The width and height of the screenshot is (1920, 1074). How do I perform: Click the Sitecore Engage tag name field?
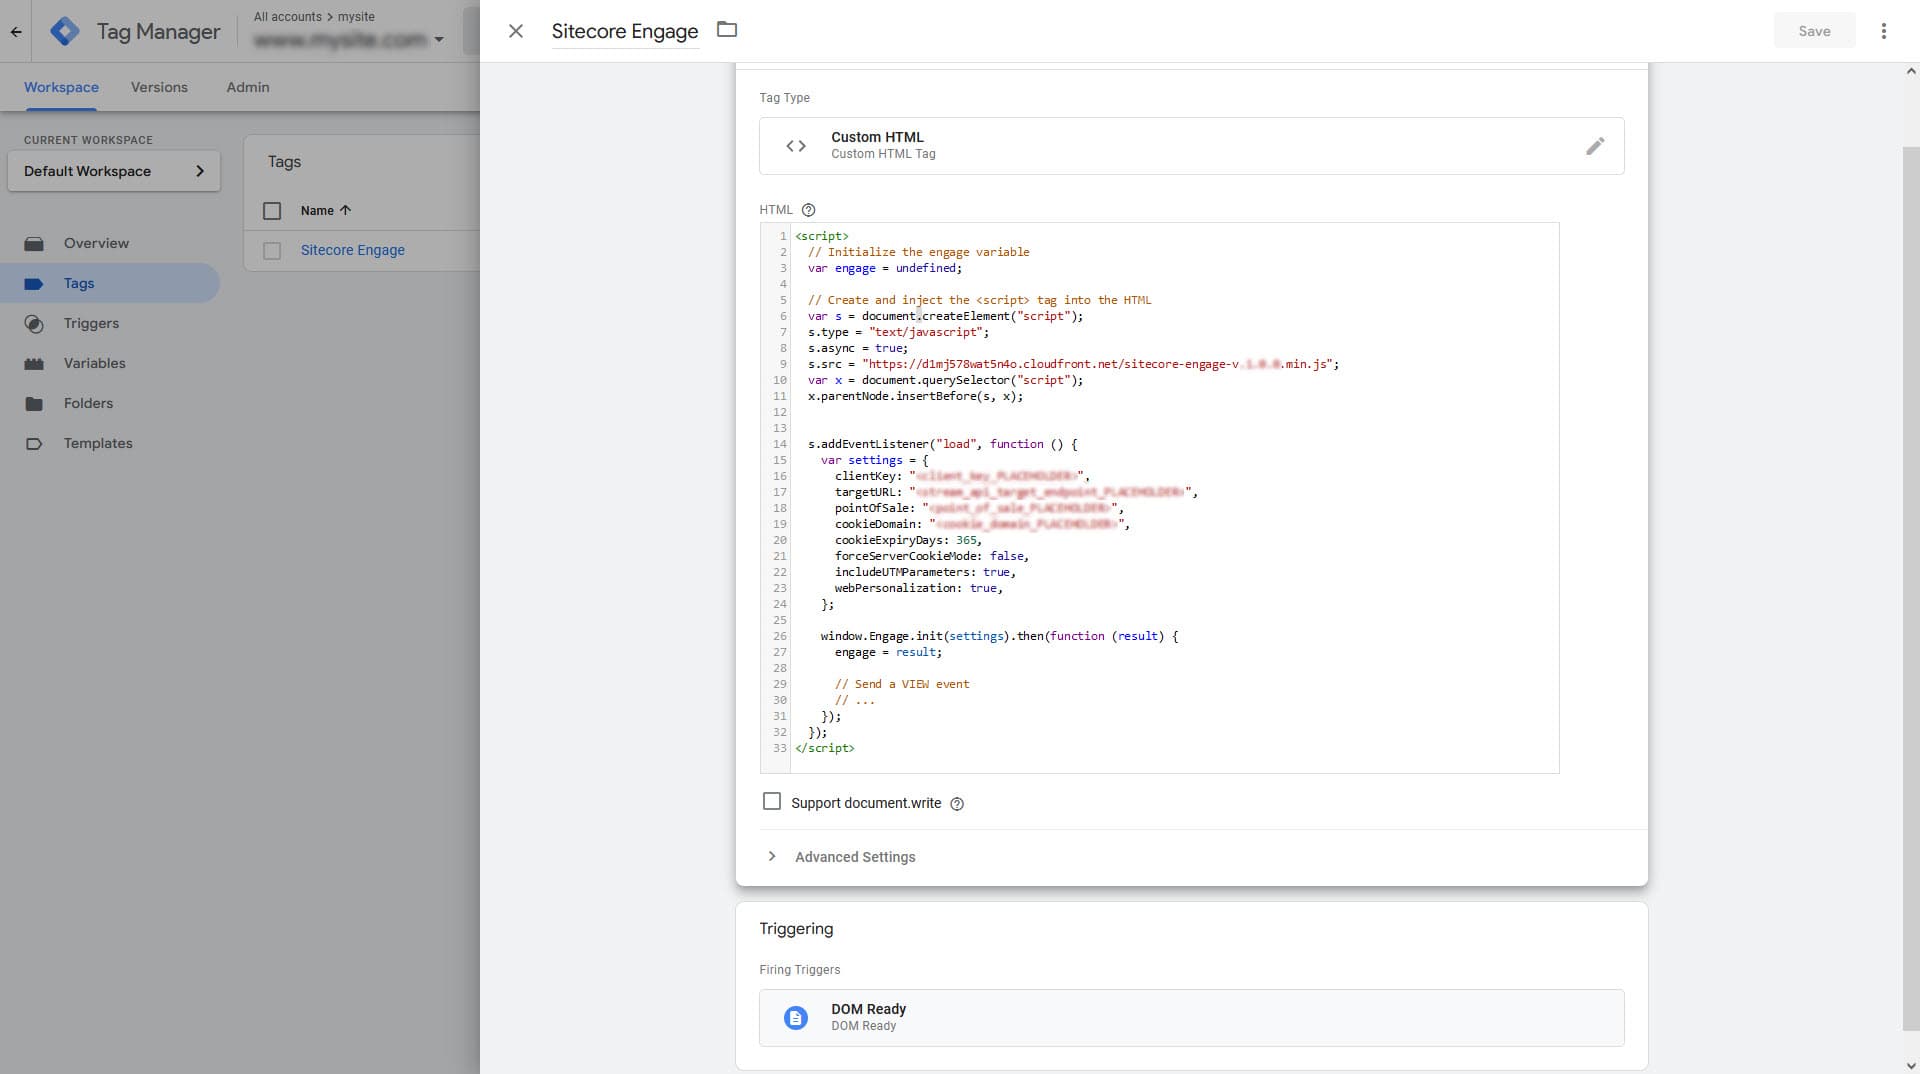click(625, 31)
